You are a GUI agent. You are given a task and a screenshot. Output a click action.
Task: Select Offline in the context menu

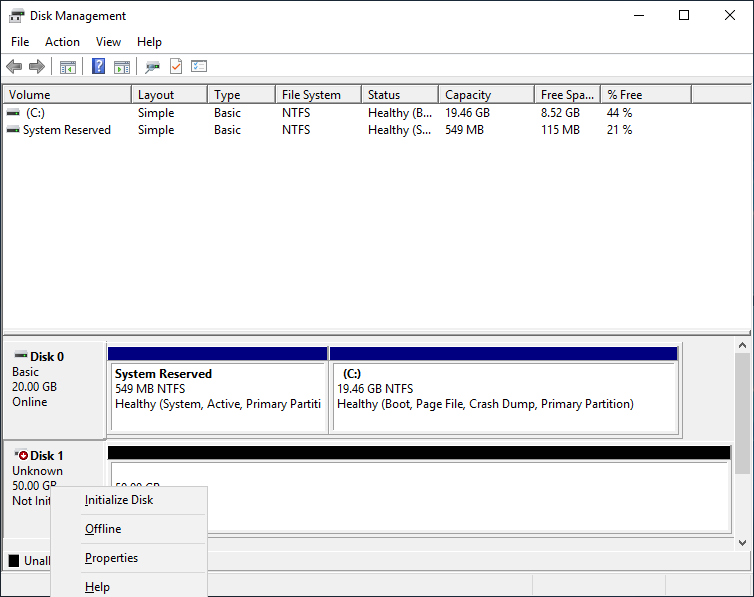pyautogui.click(x=129, y=529)
